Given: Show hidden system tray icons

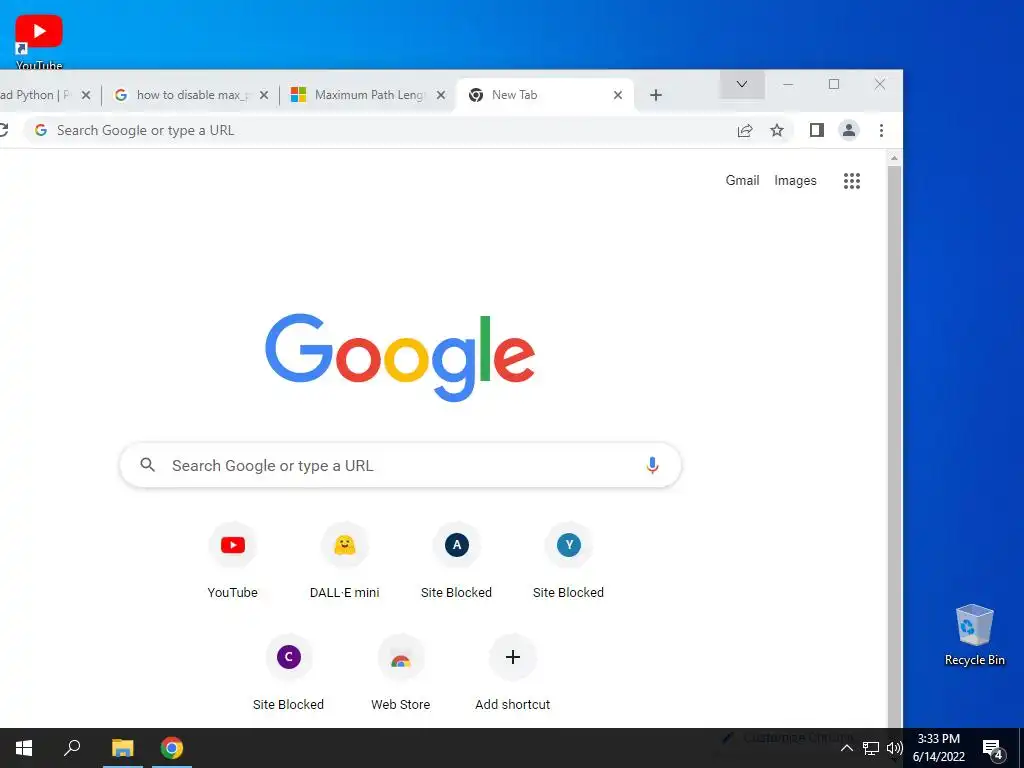Looking at the screenshot, I should coord(846,748).
